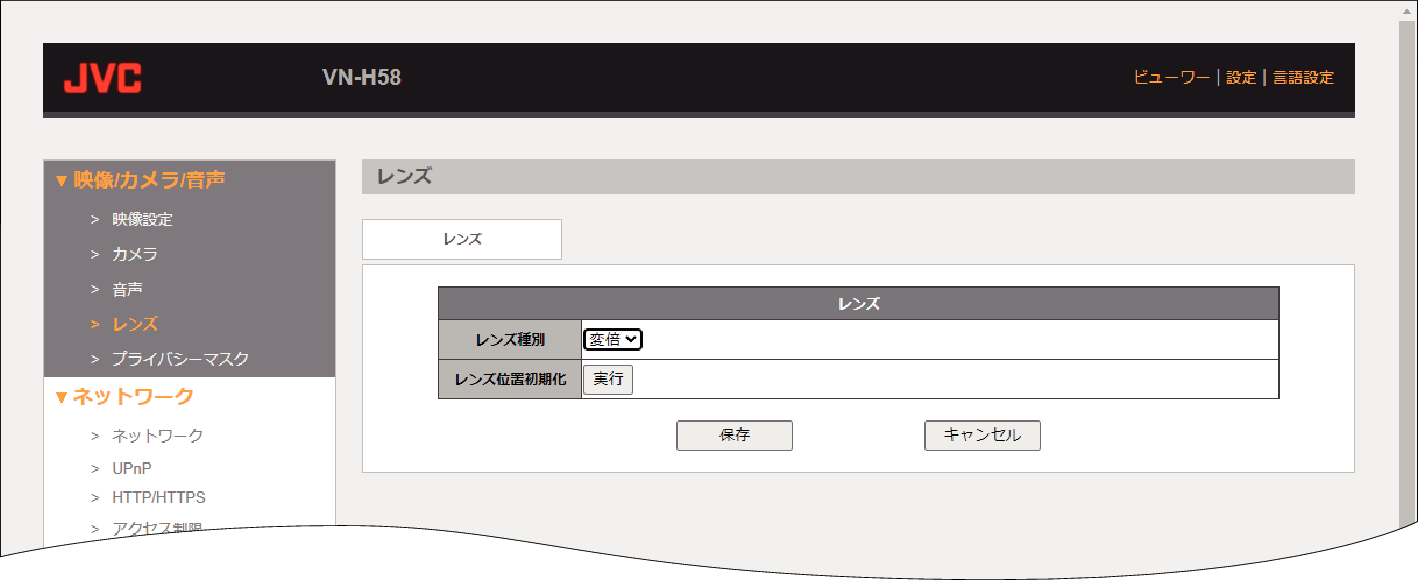Click the VN-H58 model name
This screenshot has height=580, width=1418.
coord(361,78)
